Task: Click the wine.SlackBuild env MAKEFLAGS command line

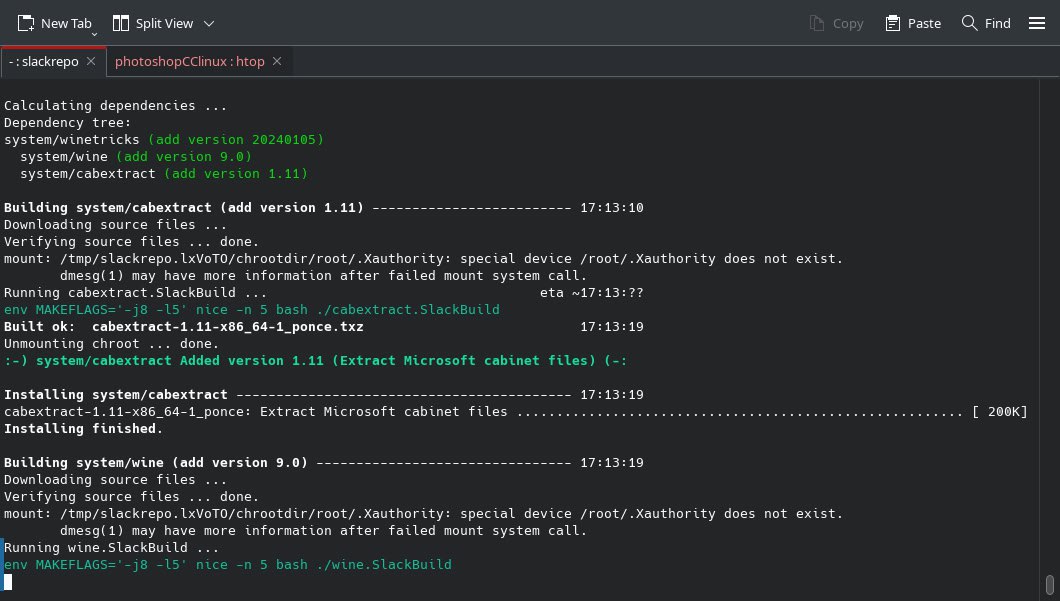Action: pos(228,564)
